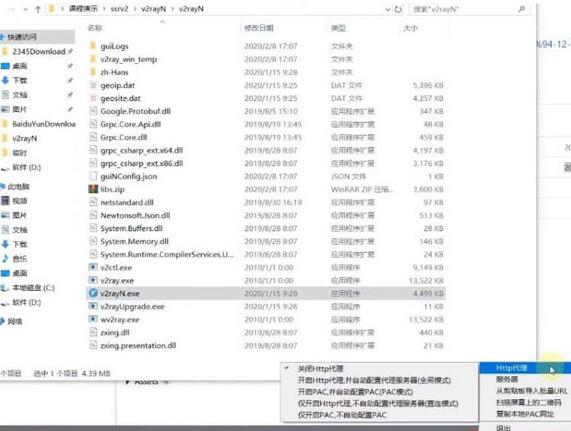The height and width of the screenshot is (431, 571).
Task: Select v2rayN folder in navigation pane
Action: point(25,138)
